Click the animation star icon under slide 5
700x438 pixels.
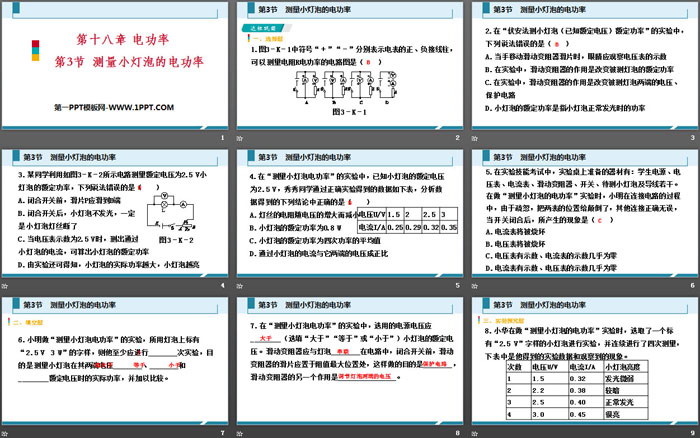(x=240, y=286)
